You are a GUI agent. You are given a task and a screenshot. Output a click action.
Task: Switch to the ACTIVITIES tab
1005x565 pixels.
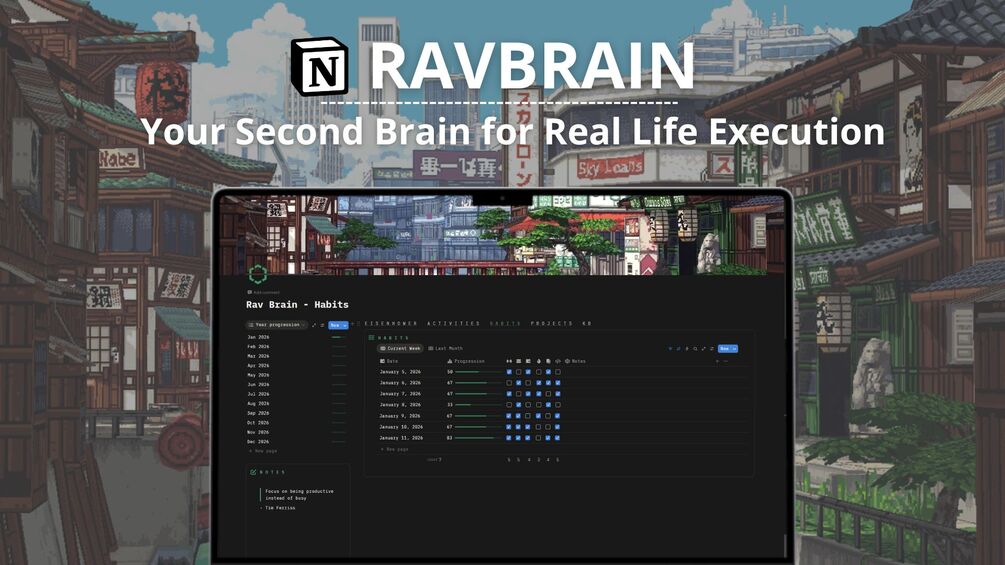(454, 323)
